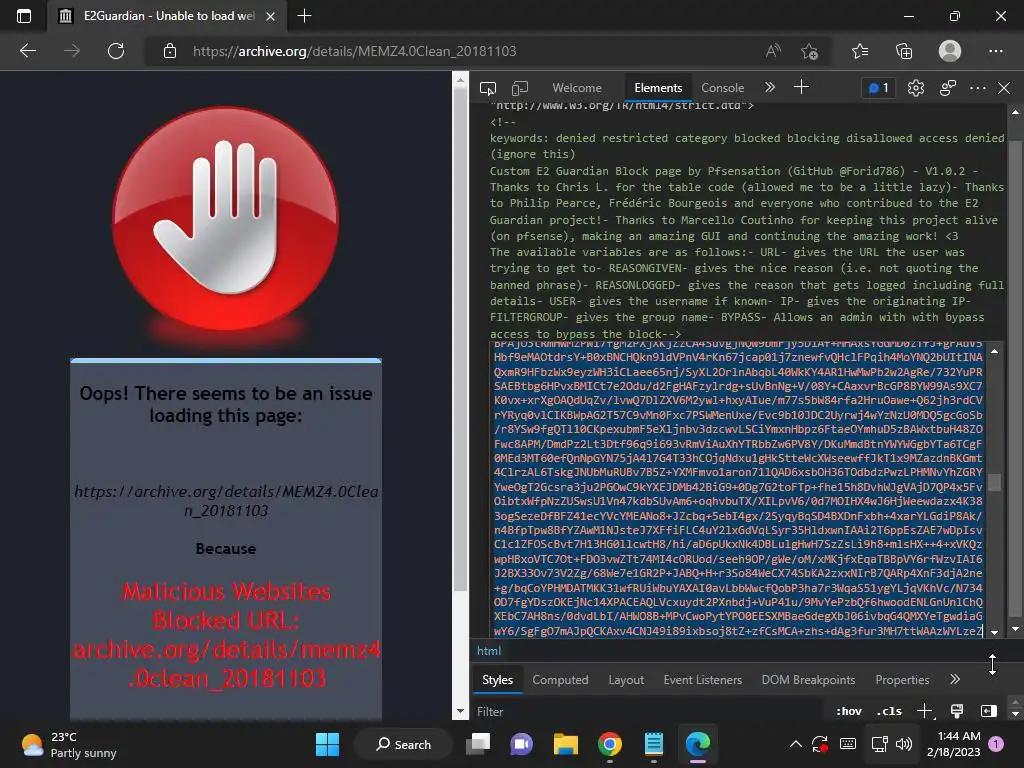
Task: Open DevTools customize three-dot menu
Action: [x=978, y=88]
